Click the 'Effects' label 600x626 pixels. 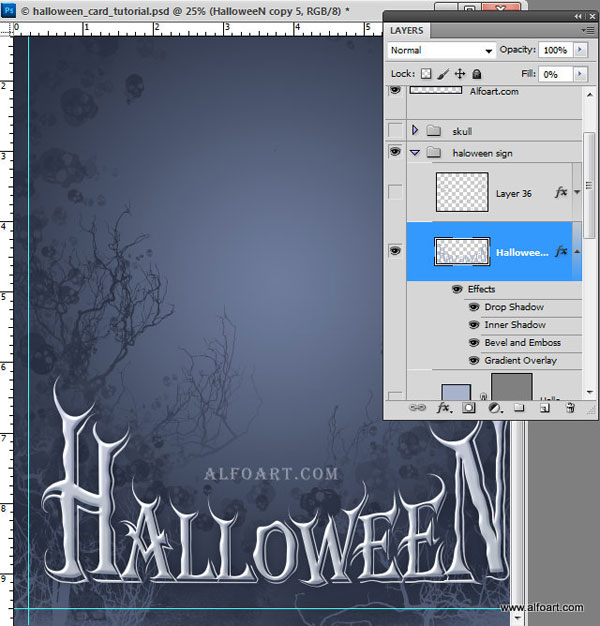[481, 289]
